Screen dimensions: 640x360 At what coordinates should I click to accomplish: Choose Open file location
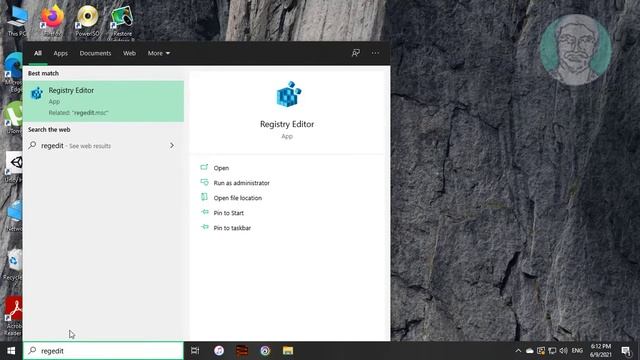[238, 198]
